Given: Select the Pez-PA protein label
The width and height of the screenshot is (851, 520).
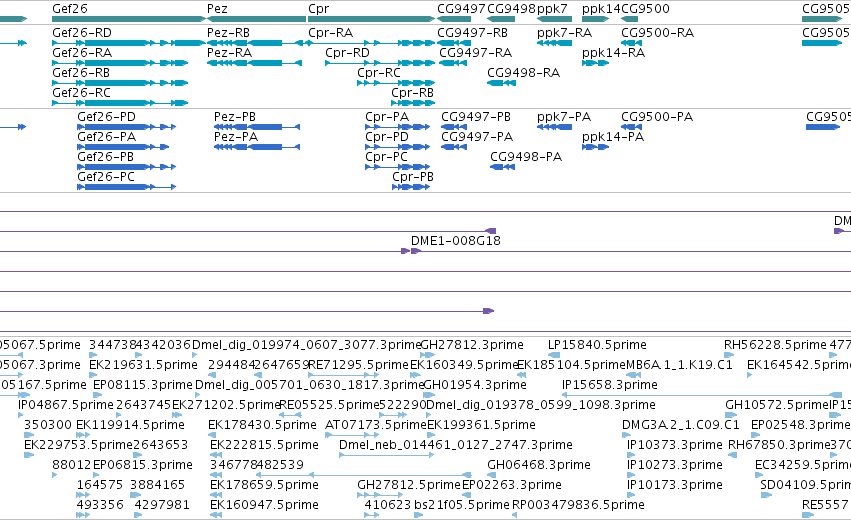Looking at the screenshot, I should [236, 137].
